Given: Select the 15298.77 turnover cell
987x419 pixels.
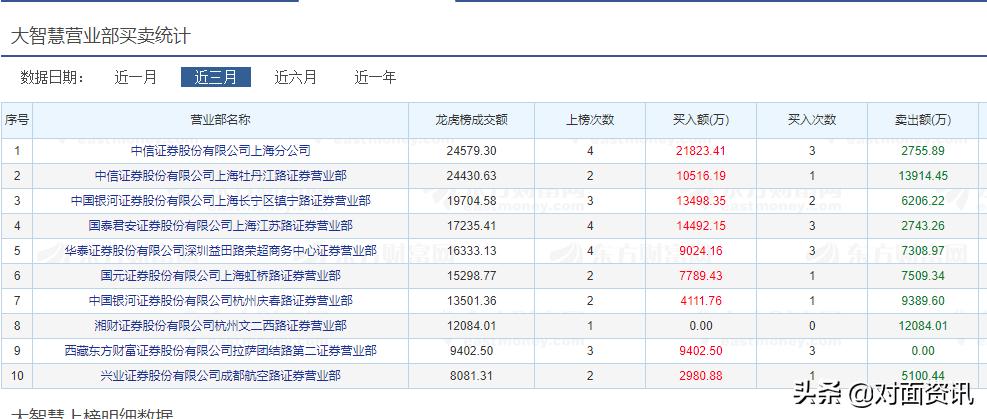Looking at the screenshot, I should click(471, 276).
